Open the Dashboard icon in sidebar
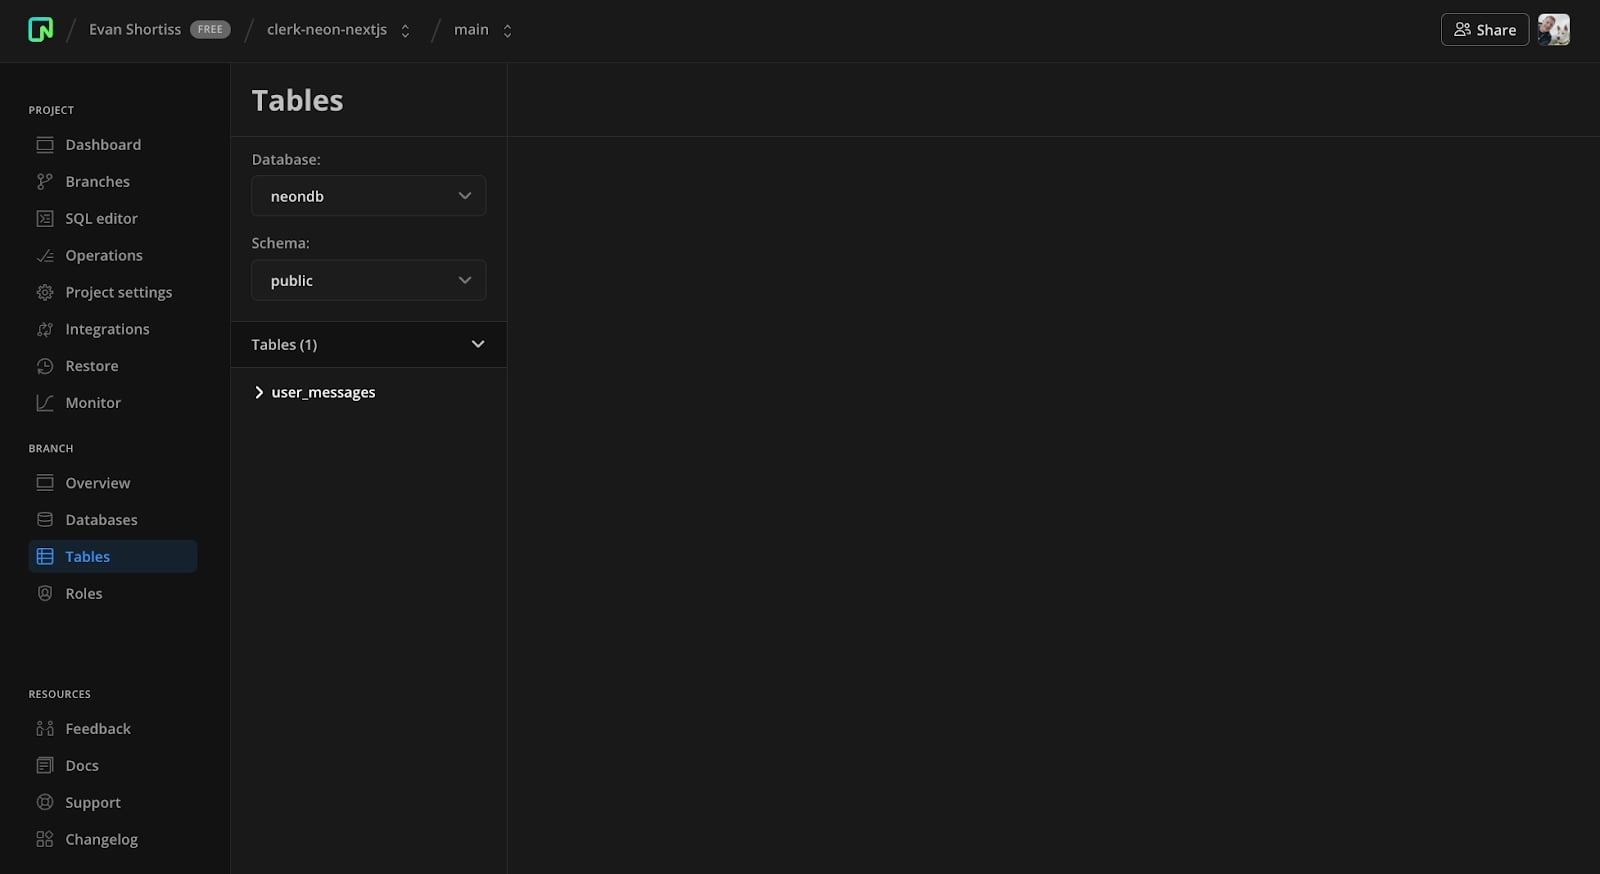Image resolution: width=1600 pixels, height=874 pixels. click(45, 145)
